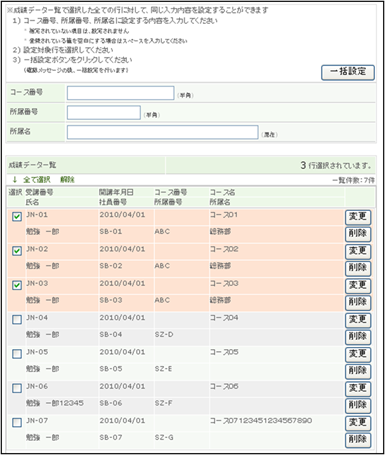The width and height of the screenshot is (385, 455).
Task: Click the 全て選択 link
Action: [x=37, y=180]
